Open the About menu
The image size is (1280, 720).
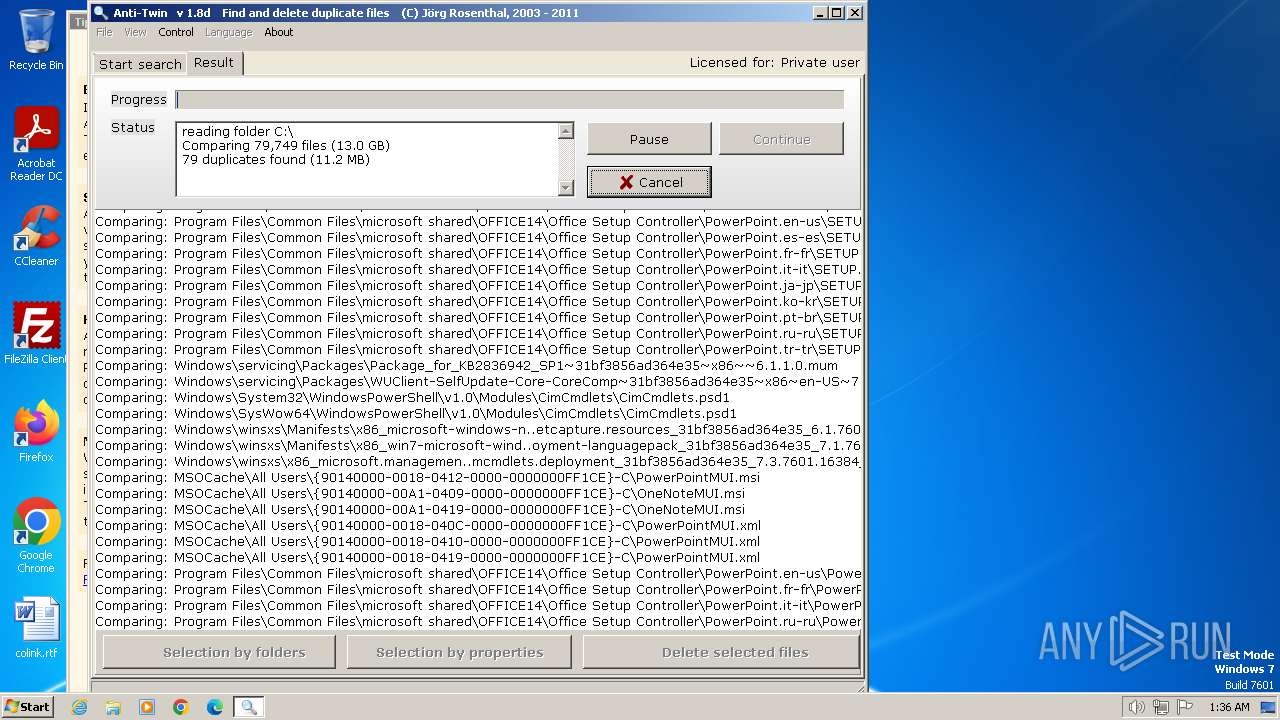279,32
